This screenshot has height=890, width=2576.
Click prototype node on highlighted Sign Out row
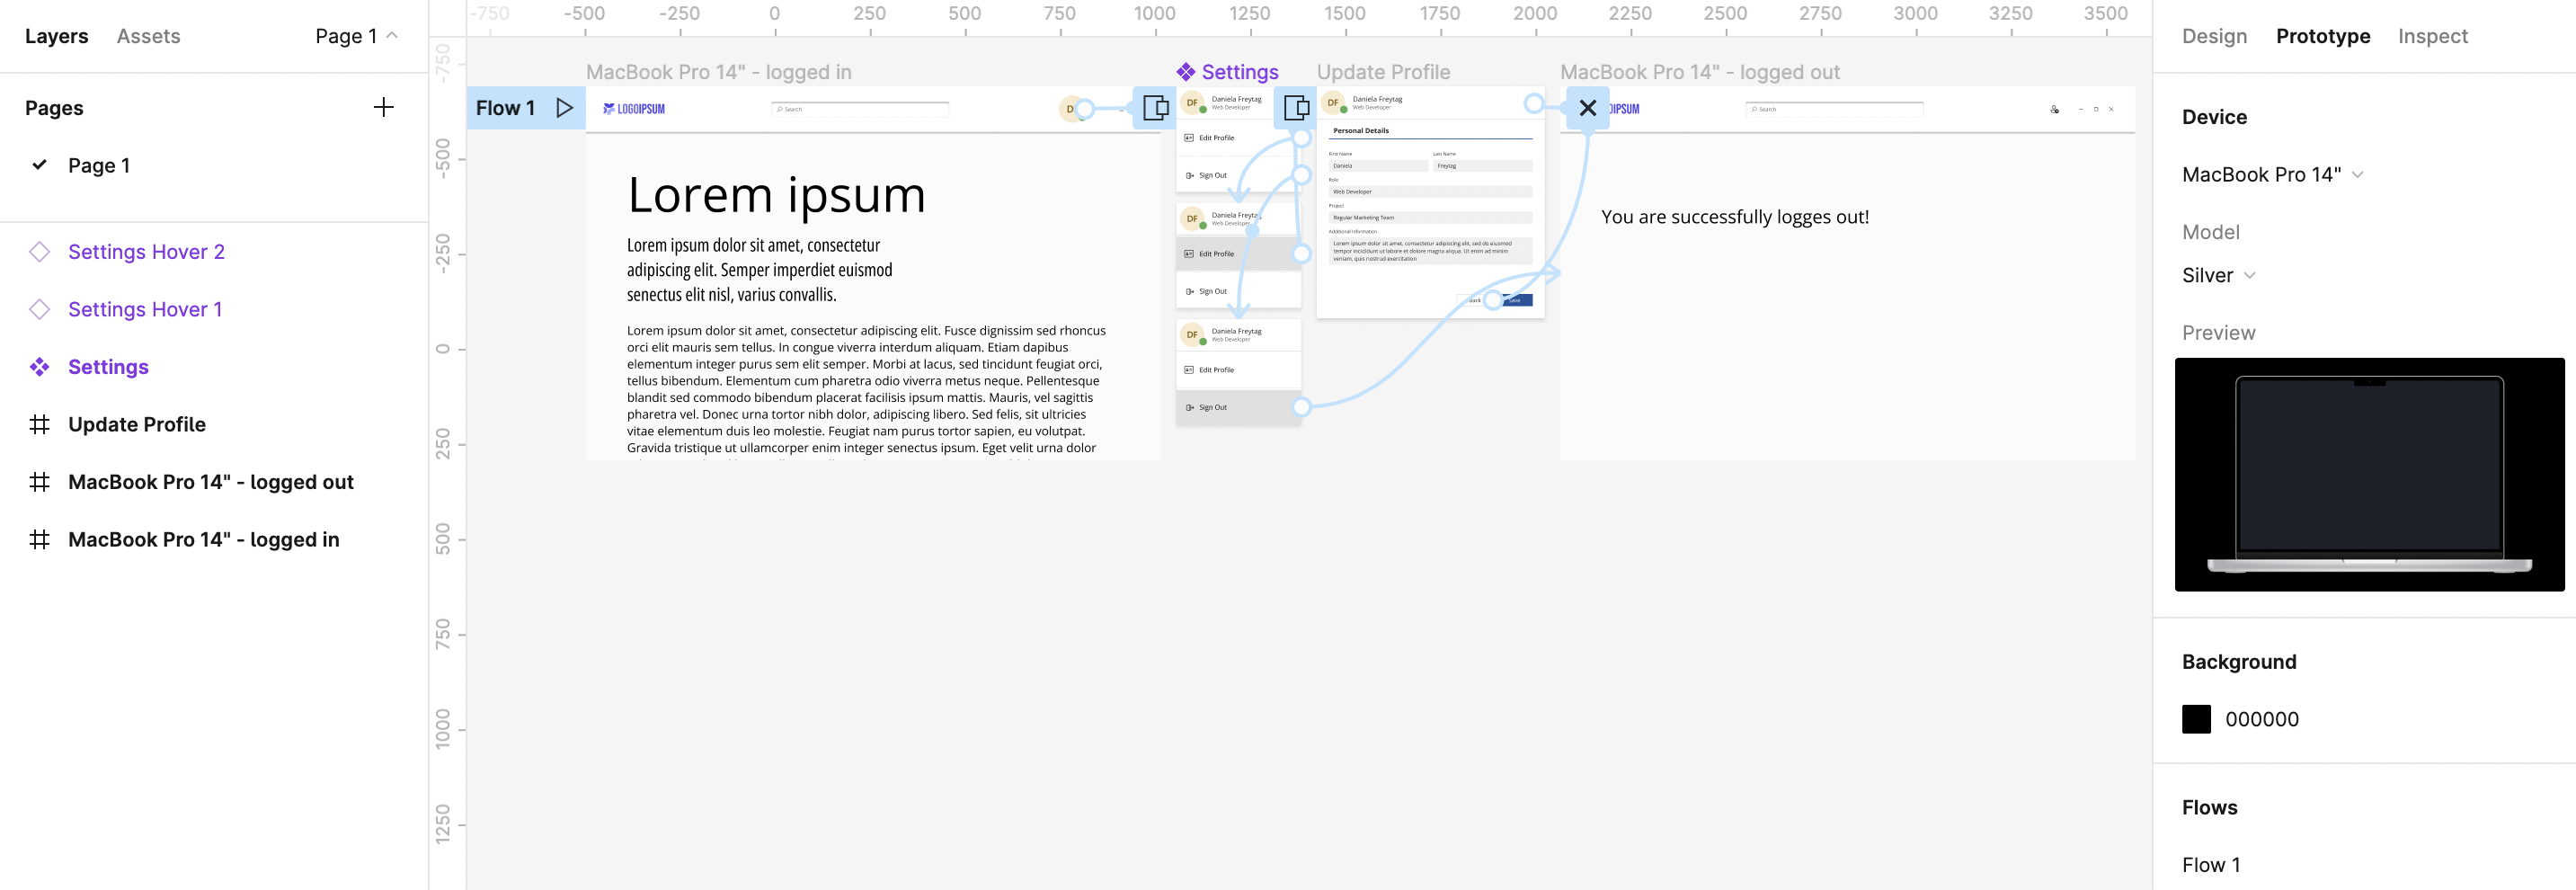pos(1301,407)
